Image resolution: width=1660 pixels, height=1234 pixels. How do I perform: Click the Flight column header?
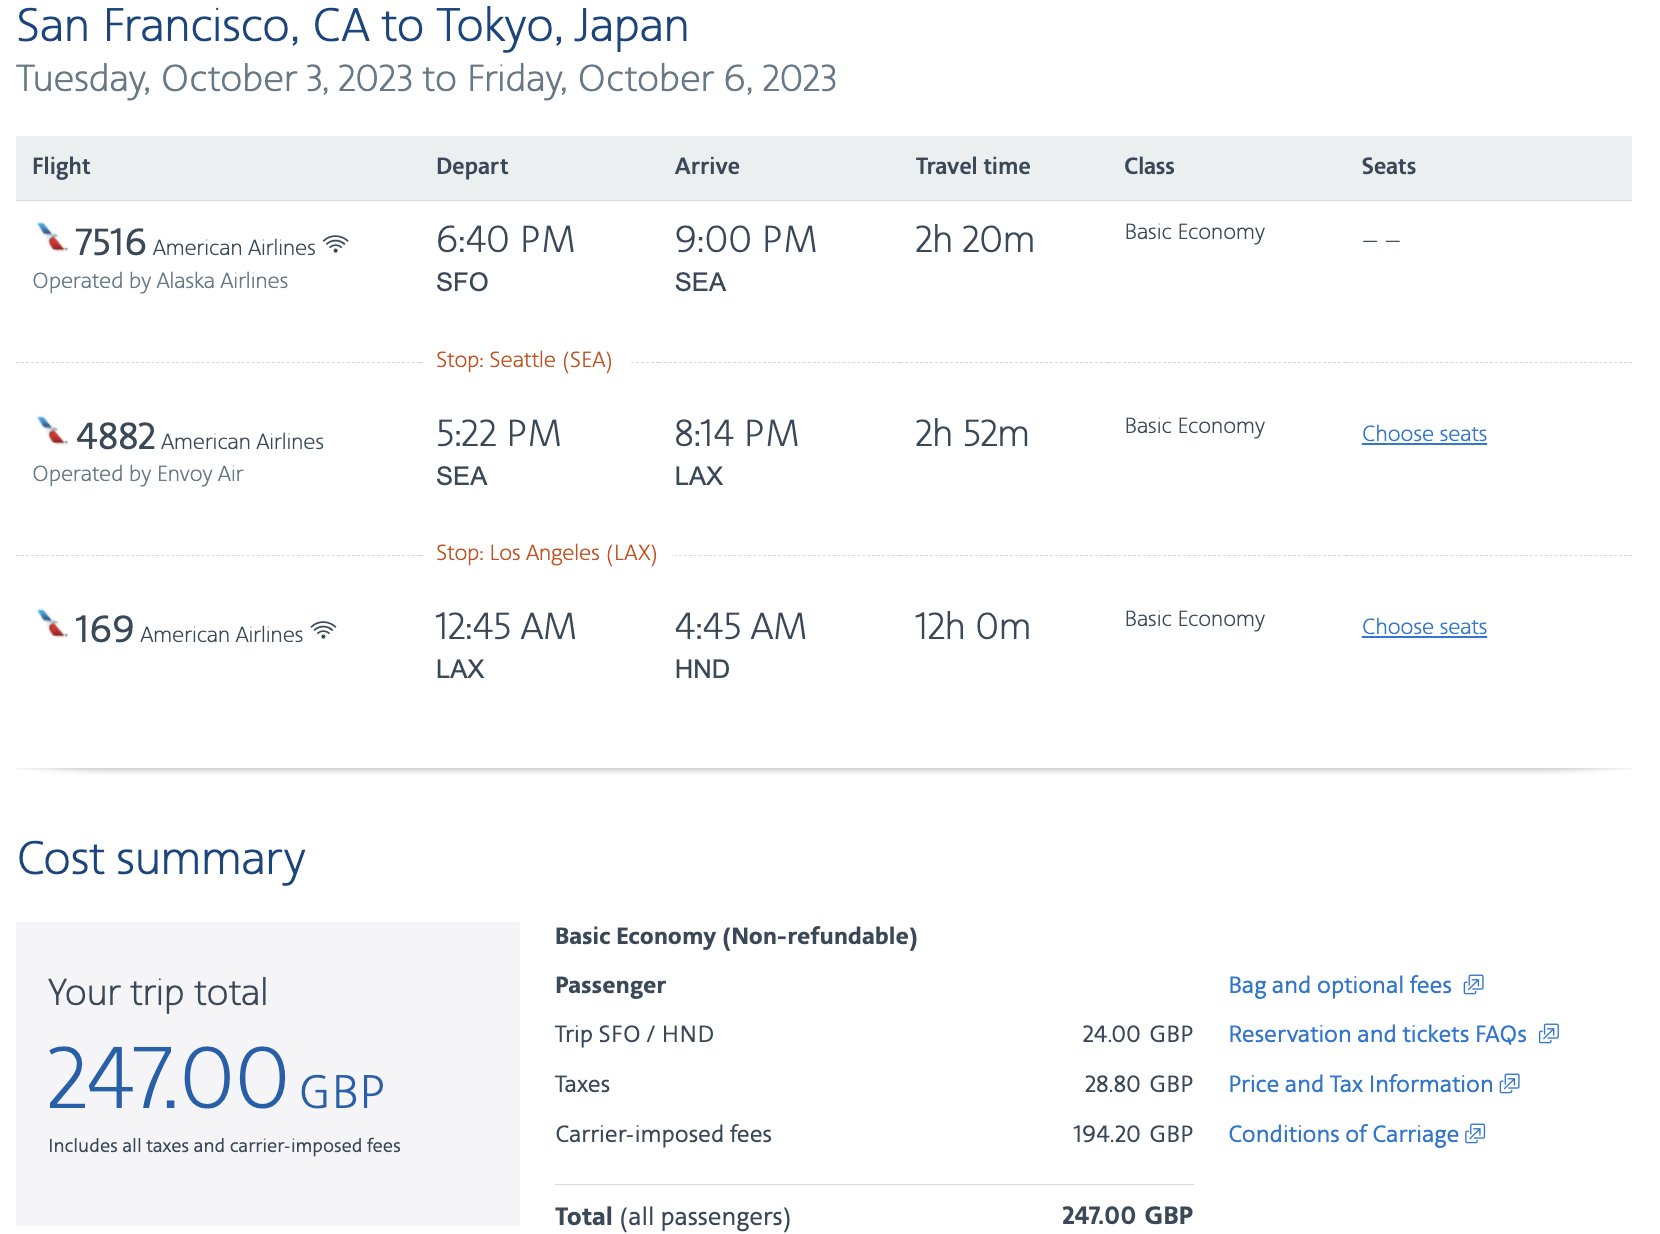tap(61, 166)
